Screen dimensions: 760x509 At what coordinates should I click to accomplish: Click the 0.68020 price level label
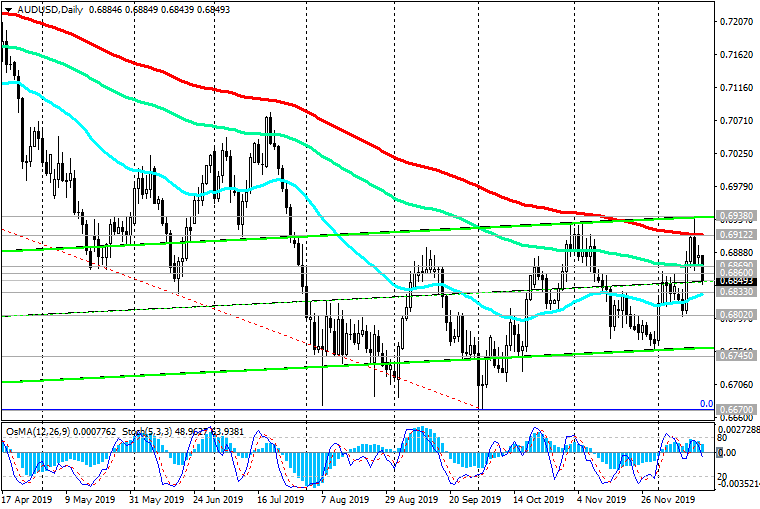736,315
